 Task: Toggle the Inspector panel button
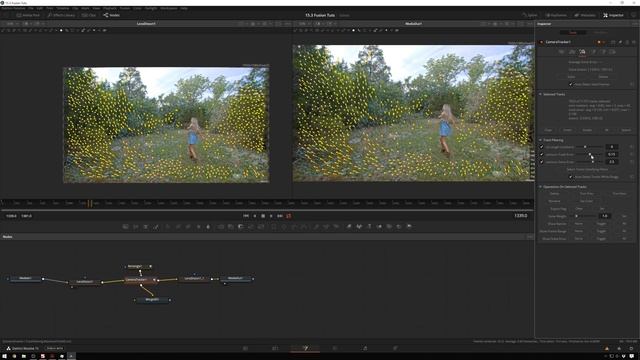[x=613, y=15]
